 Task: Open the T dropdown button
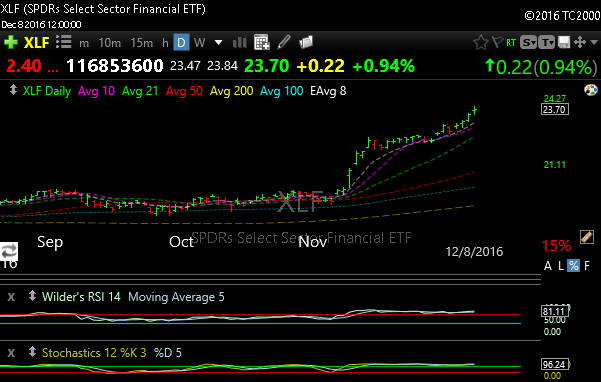(x=547, y=43)
